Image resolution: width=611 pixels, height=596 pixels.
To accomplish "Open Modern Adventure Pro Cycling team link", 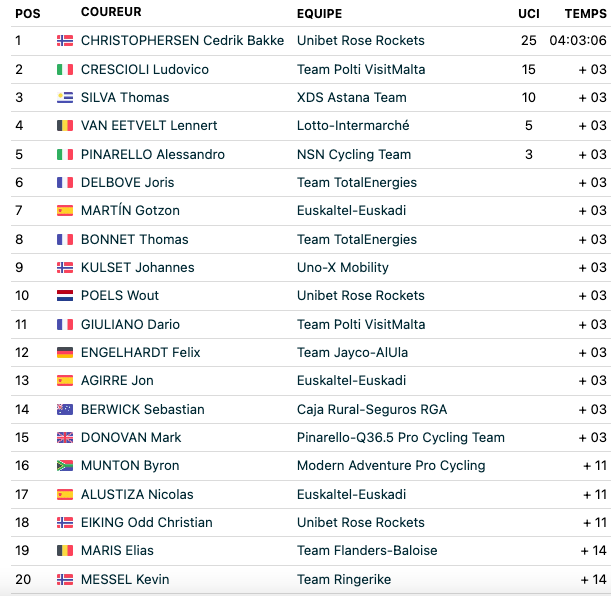I will 391,466.
